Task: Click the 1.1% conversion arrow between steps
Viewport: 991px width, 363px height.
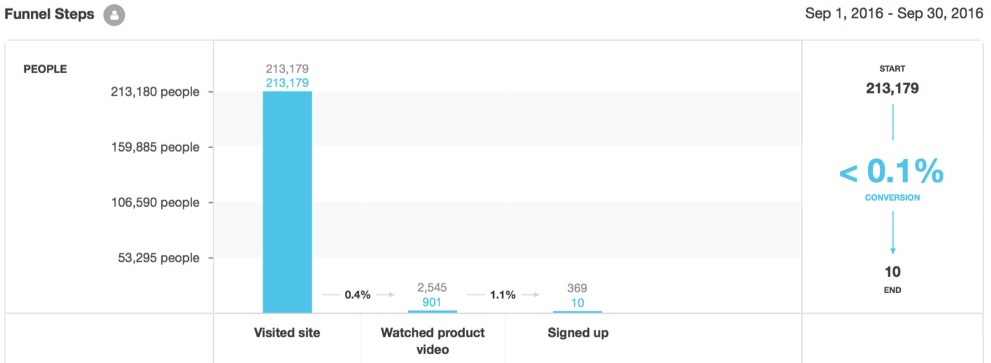Action: pos(503,295)
